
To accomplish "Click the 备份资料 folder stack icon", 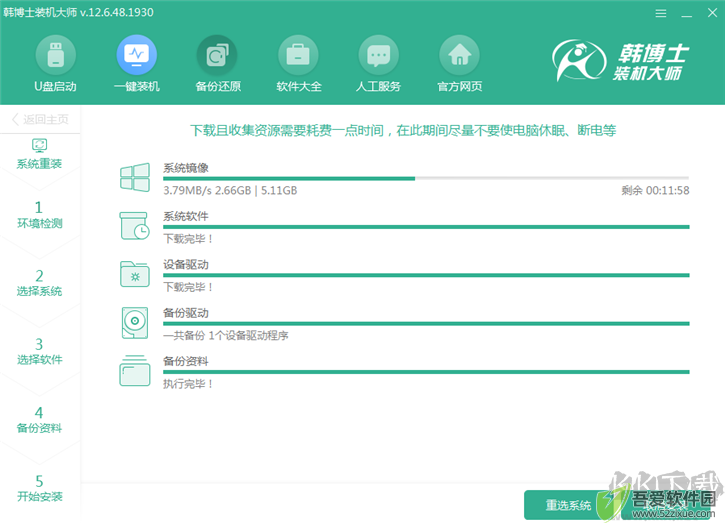I will click(x=135, y=370).
